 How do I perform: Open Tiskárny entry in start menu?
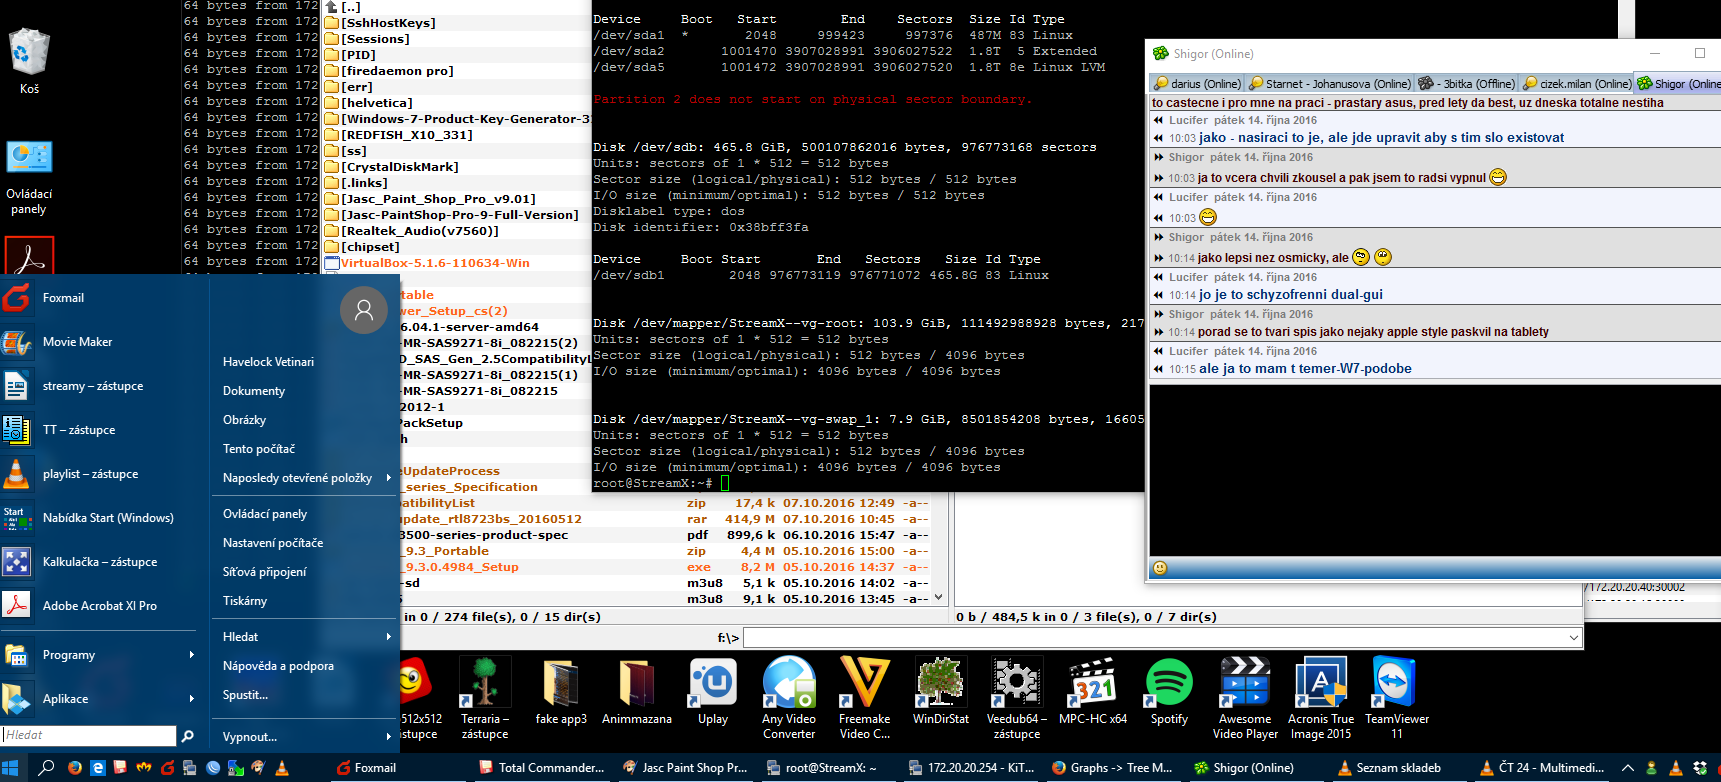(x=245, y=601)
